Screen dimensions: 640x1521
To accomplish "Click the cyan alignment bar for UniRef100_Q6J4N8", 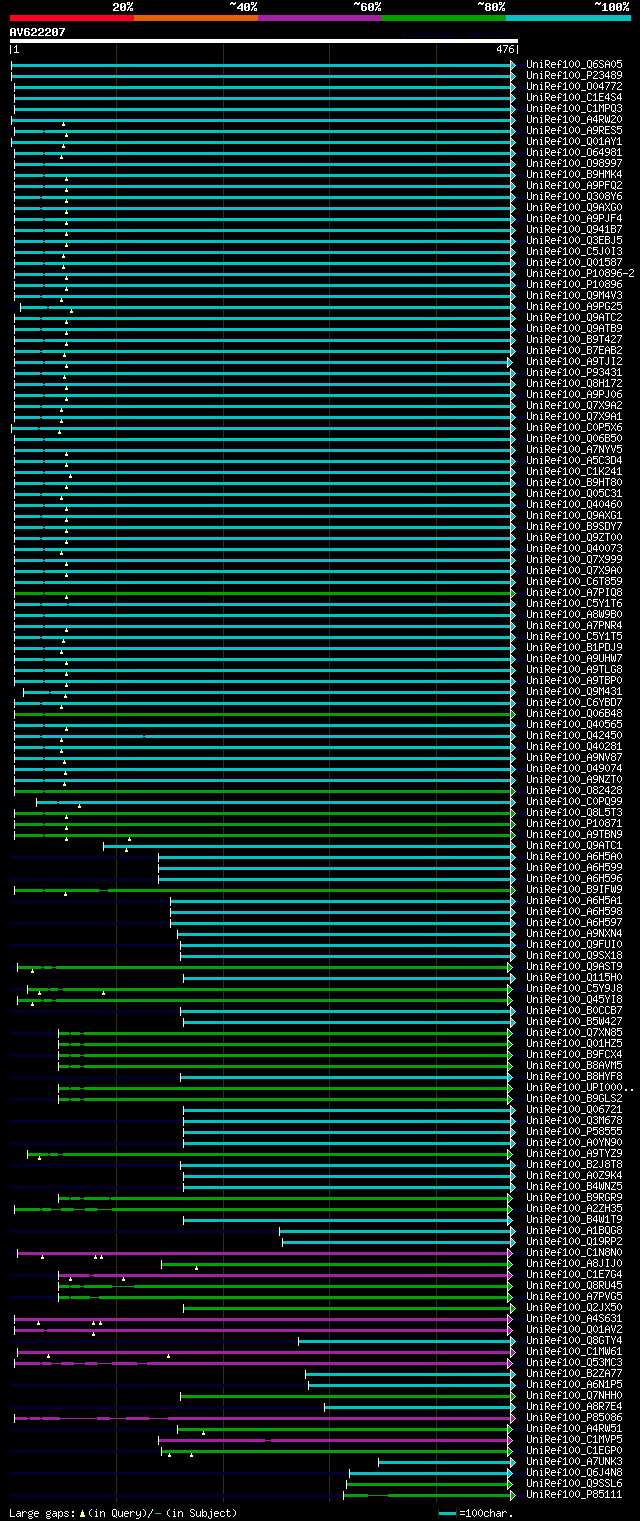I will (429, 1473).
